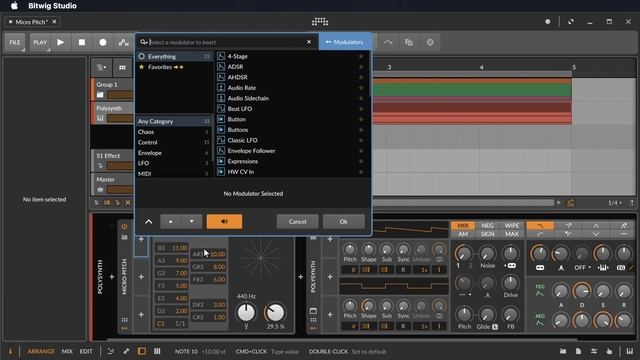640x360 pixels.
Task: Choose the LFO category
Action: pyautogui.click(x=174, y=163)
